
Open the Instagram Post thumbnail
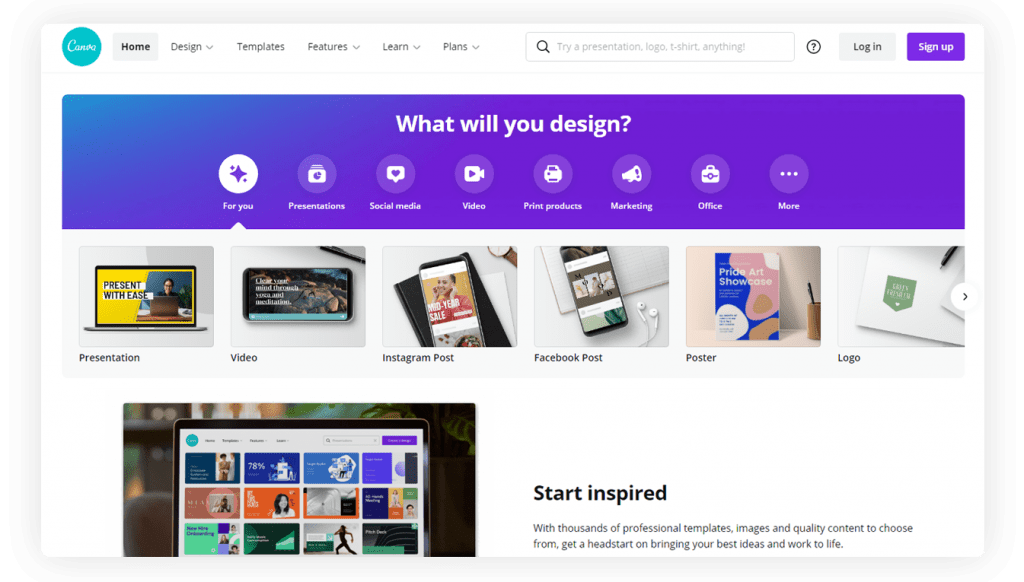coord(449,297)
